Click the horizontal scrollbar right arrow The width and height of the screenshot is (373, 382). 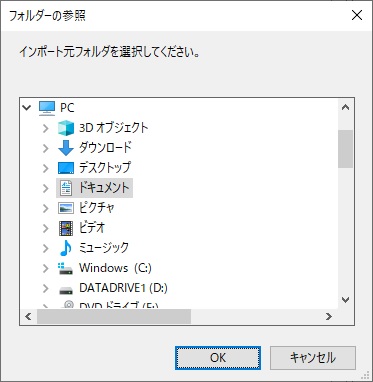[329, 316]
